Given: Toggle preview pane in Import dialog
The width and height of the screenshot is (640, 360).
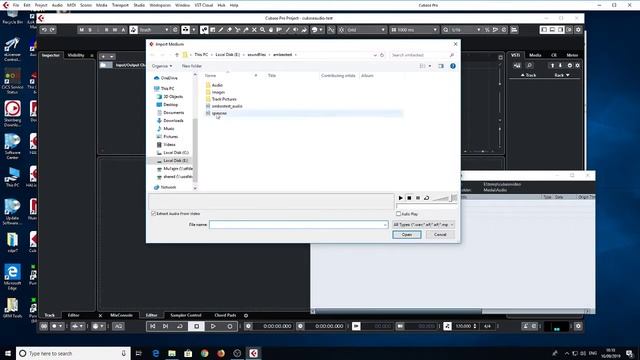Looking at the screenshot, I should pos(441,66).
